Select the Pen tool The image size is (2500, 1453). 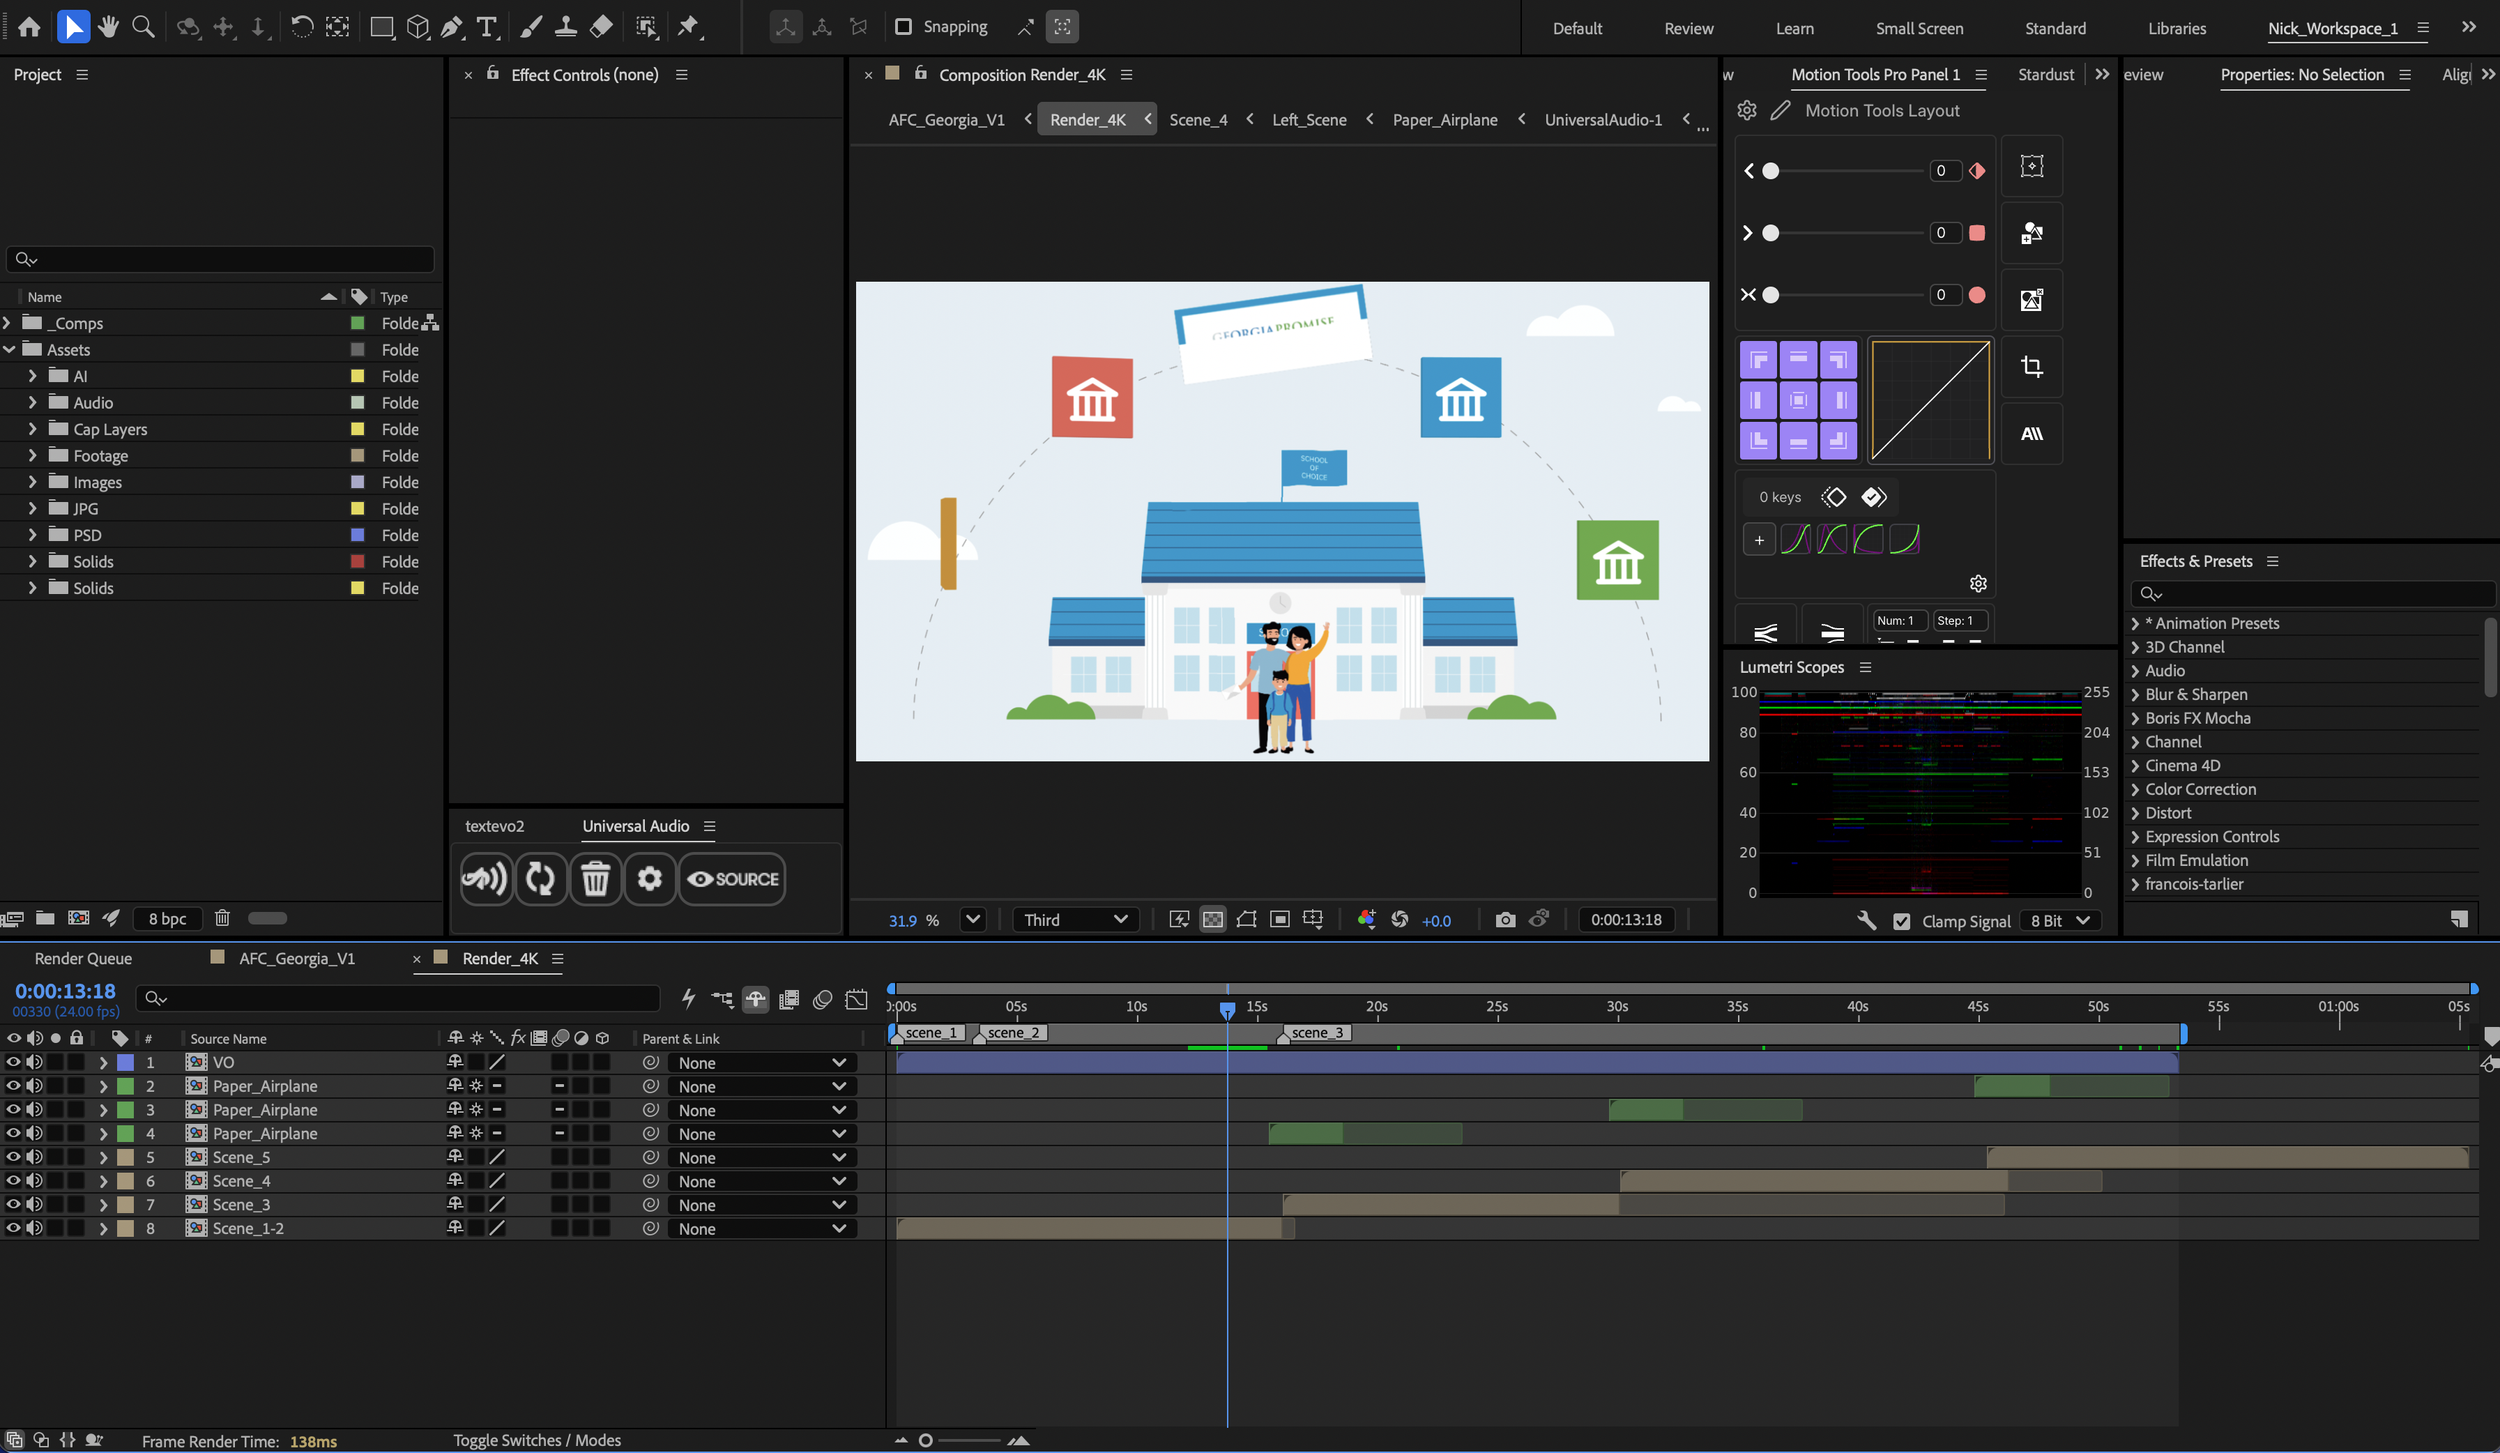coord(452,27)
